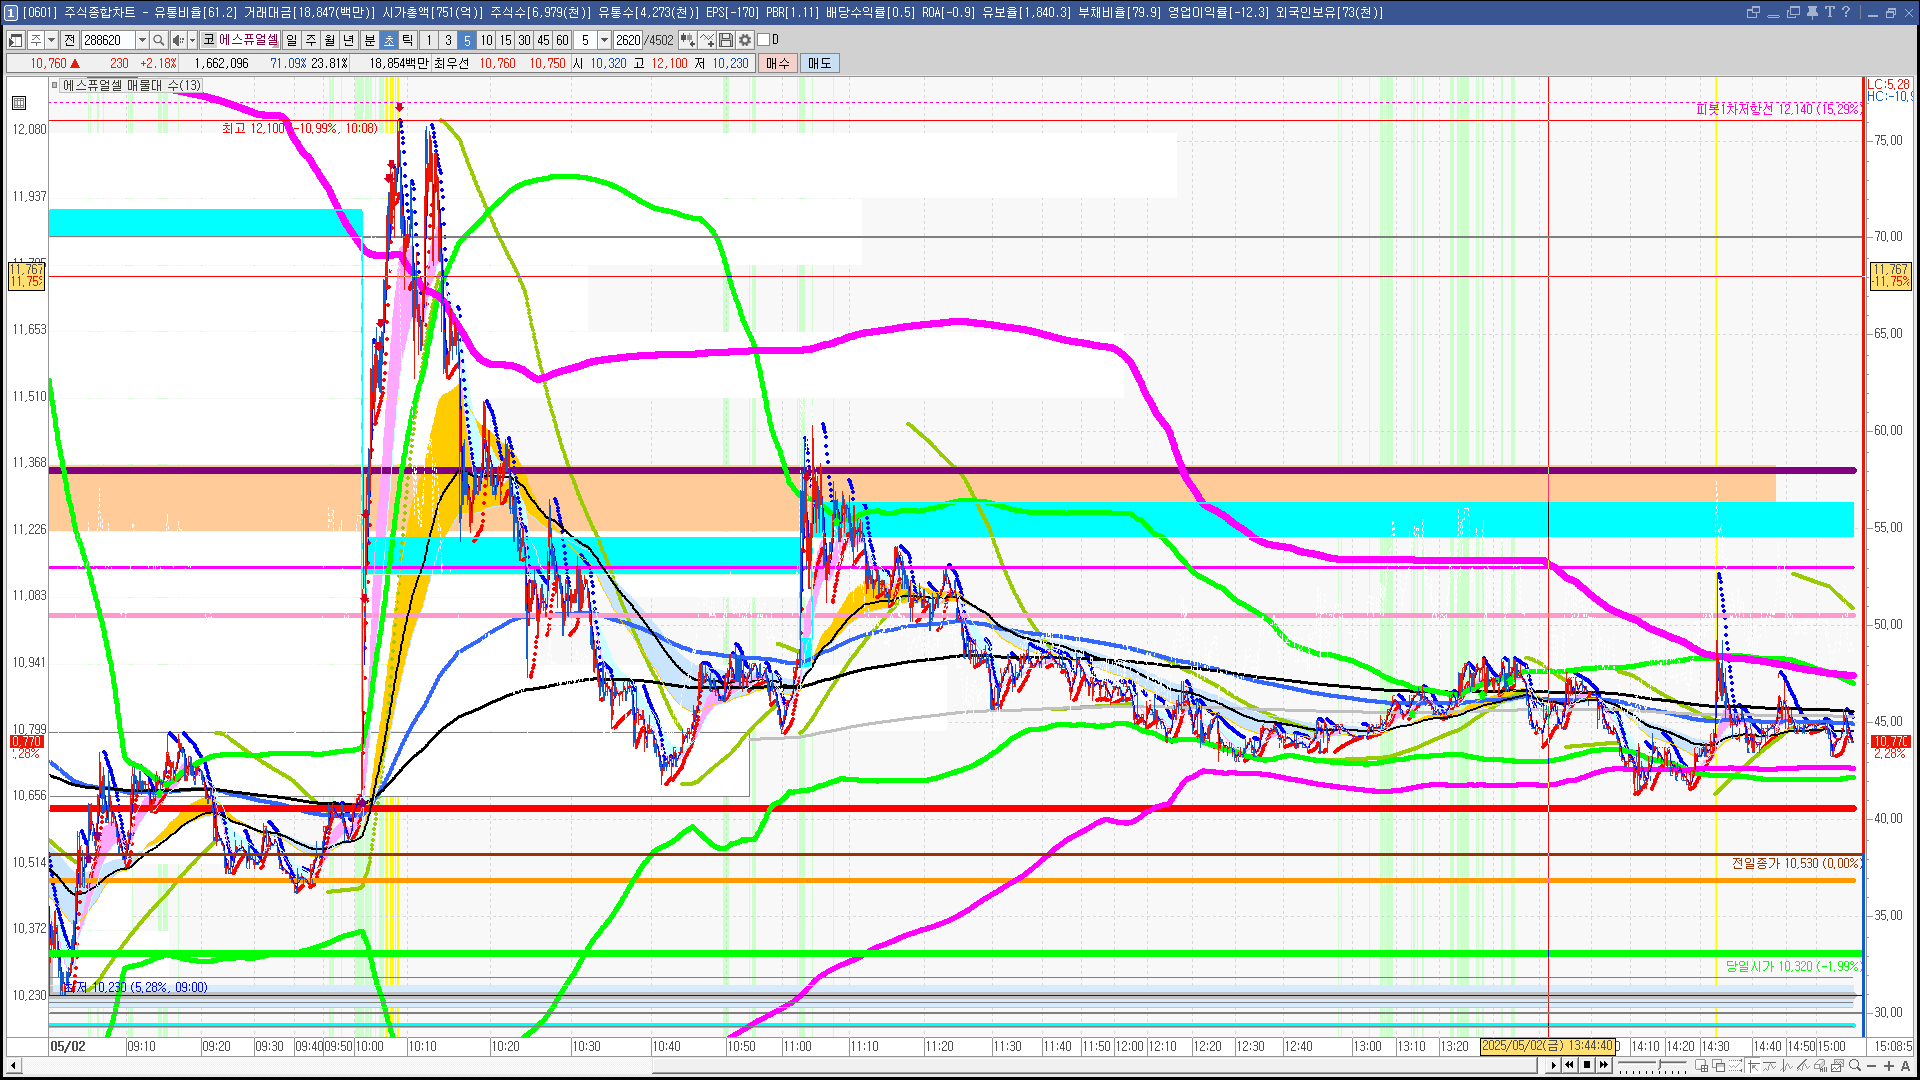
Task: Click the 매도 sell button
Action: pyautogui.click(x=819, y=63)
